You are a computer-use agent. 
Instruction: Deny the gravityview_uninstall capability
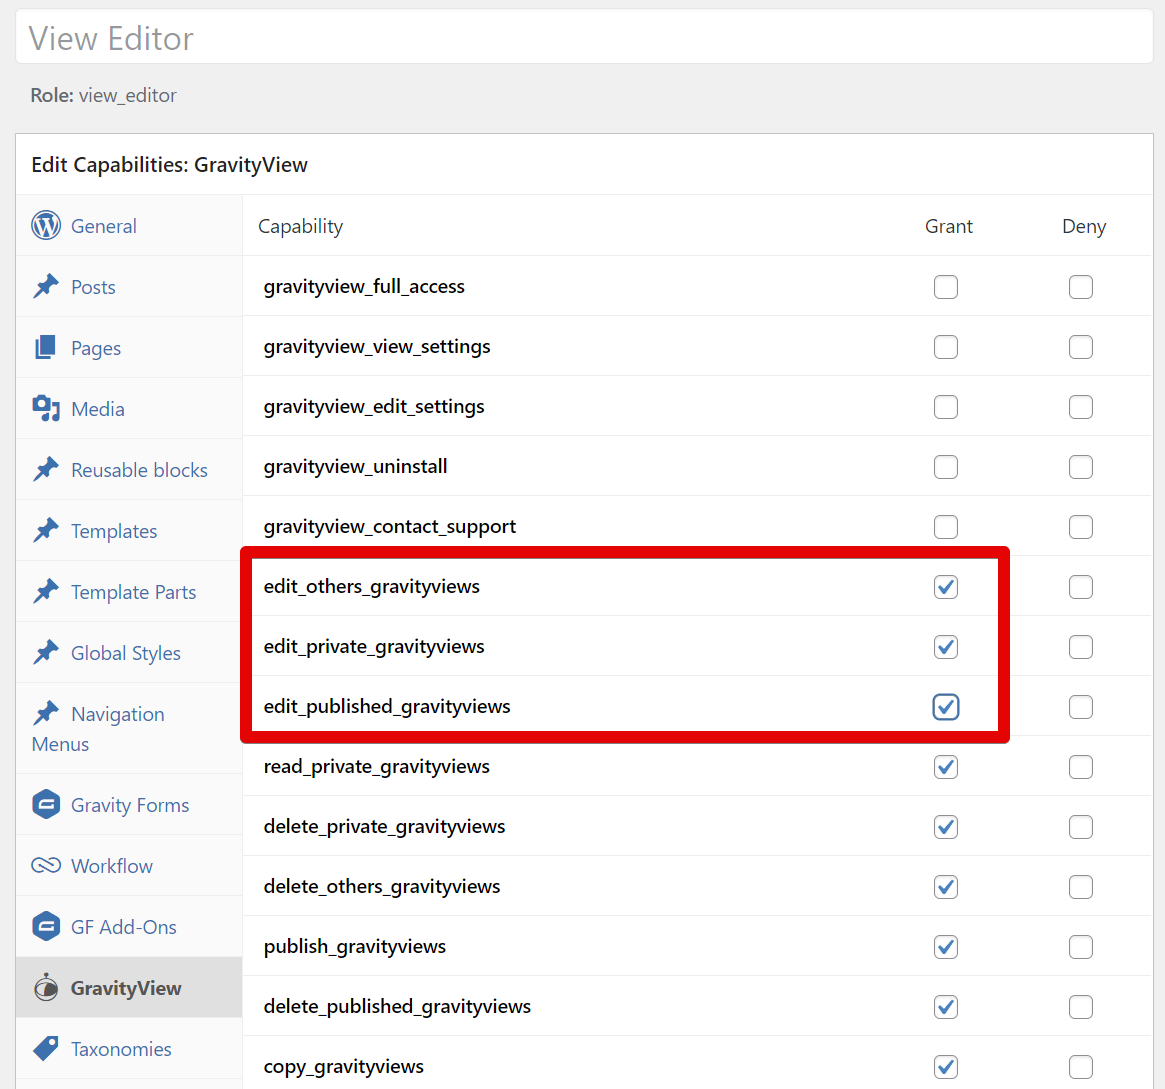(1080, 467)
